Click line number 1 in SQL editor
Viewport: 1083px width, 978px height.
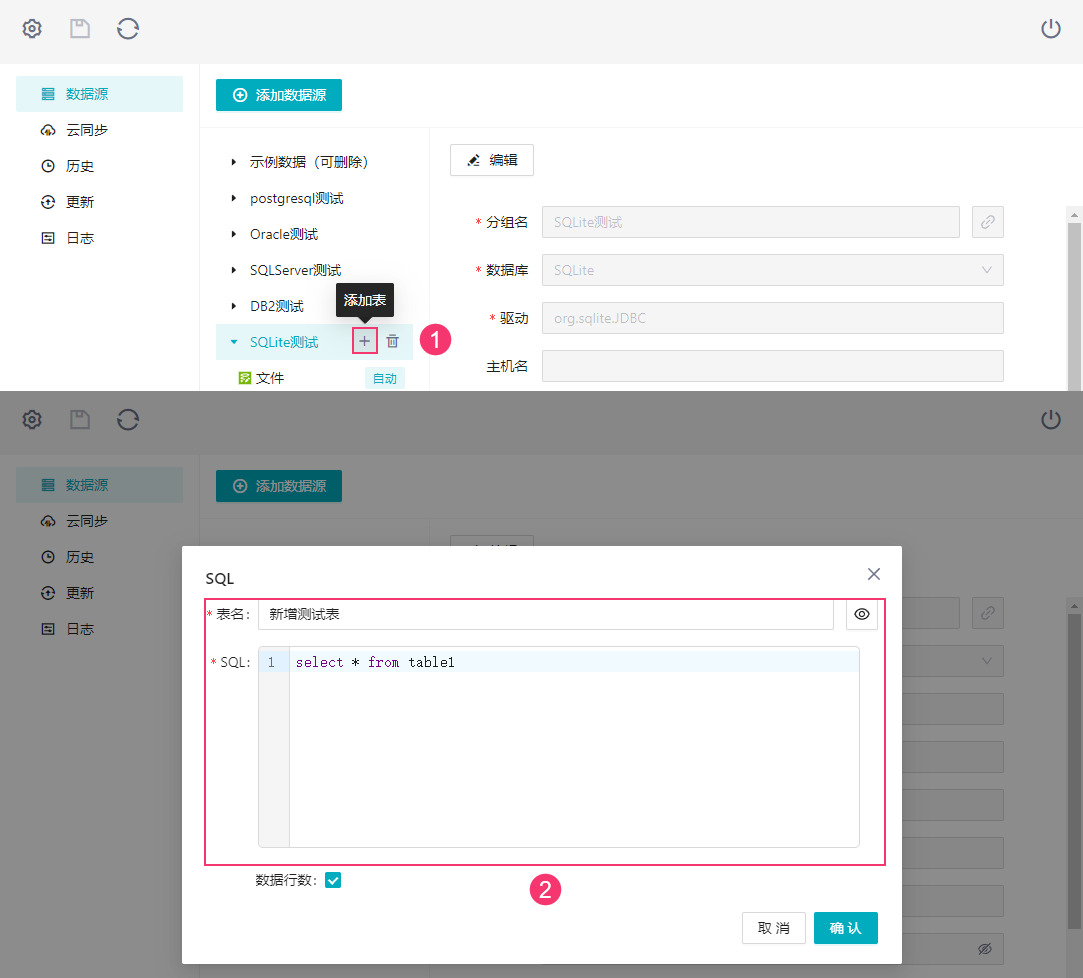click(271, 662)
